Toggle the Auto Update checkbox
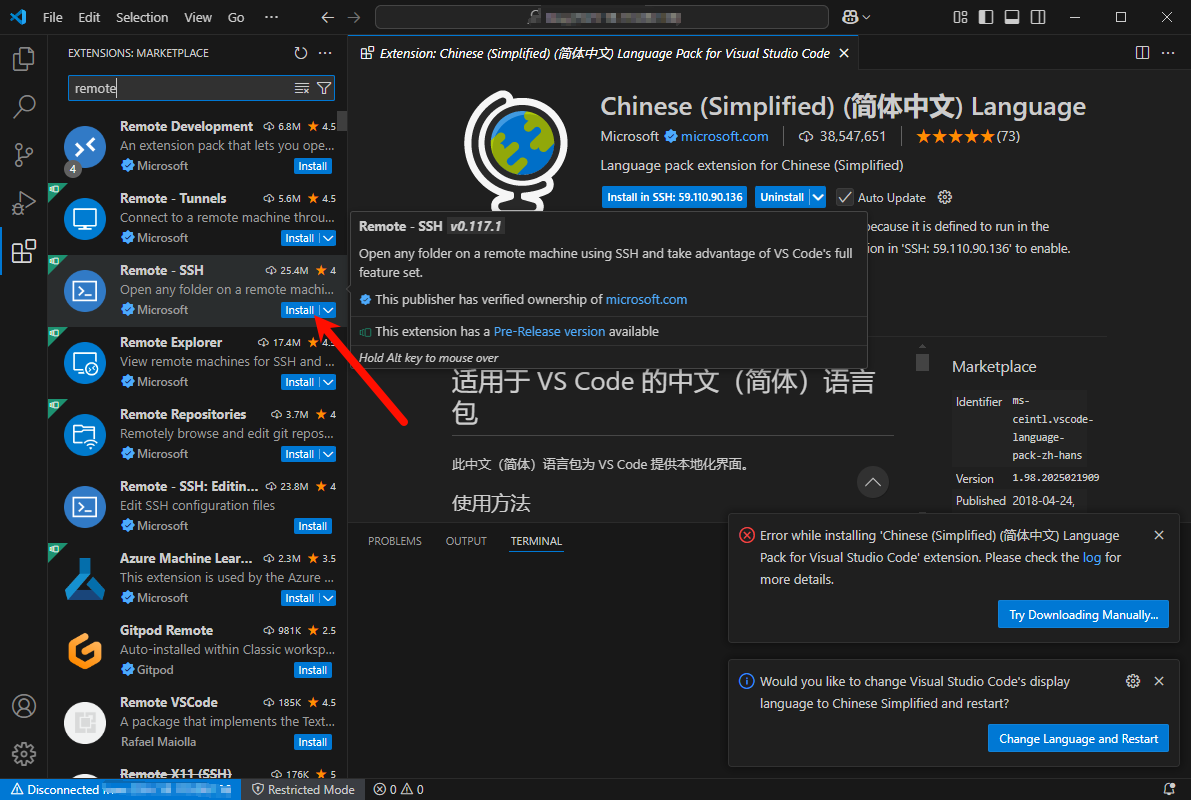Viewport: 1191px width, 800px height. pos(845,197)
